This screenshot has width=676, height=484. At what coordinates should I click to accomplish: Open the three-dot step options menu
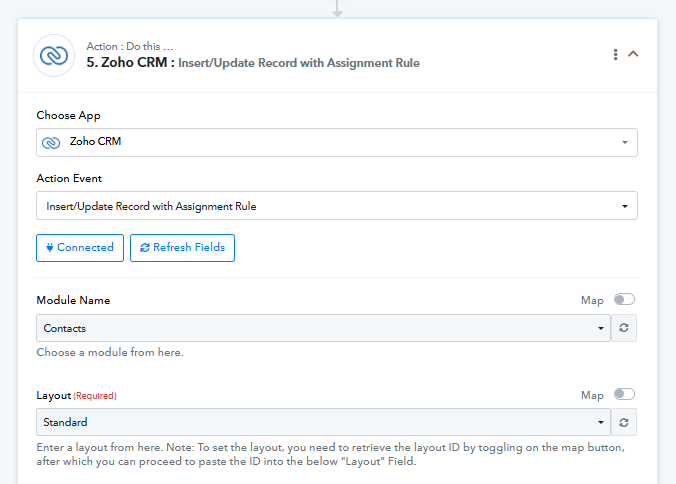(x=616, y=55)
